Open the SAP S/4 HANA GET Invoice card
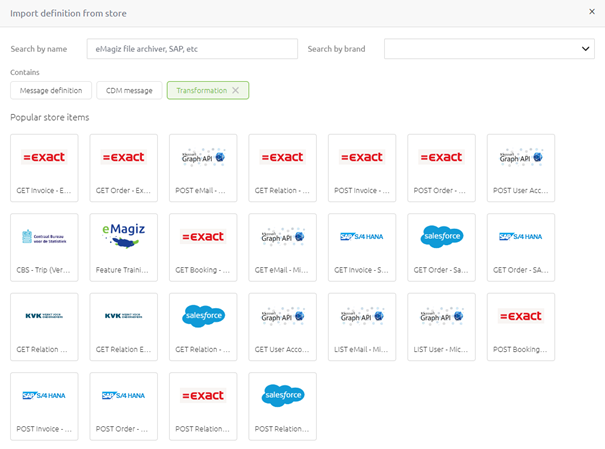 point(362,247)
